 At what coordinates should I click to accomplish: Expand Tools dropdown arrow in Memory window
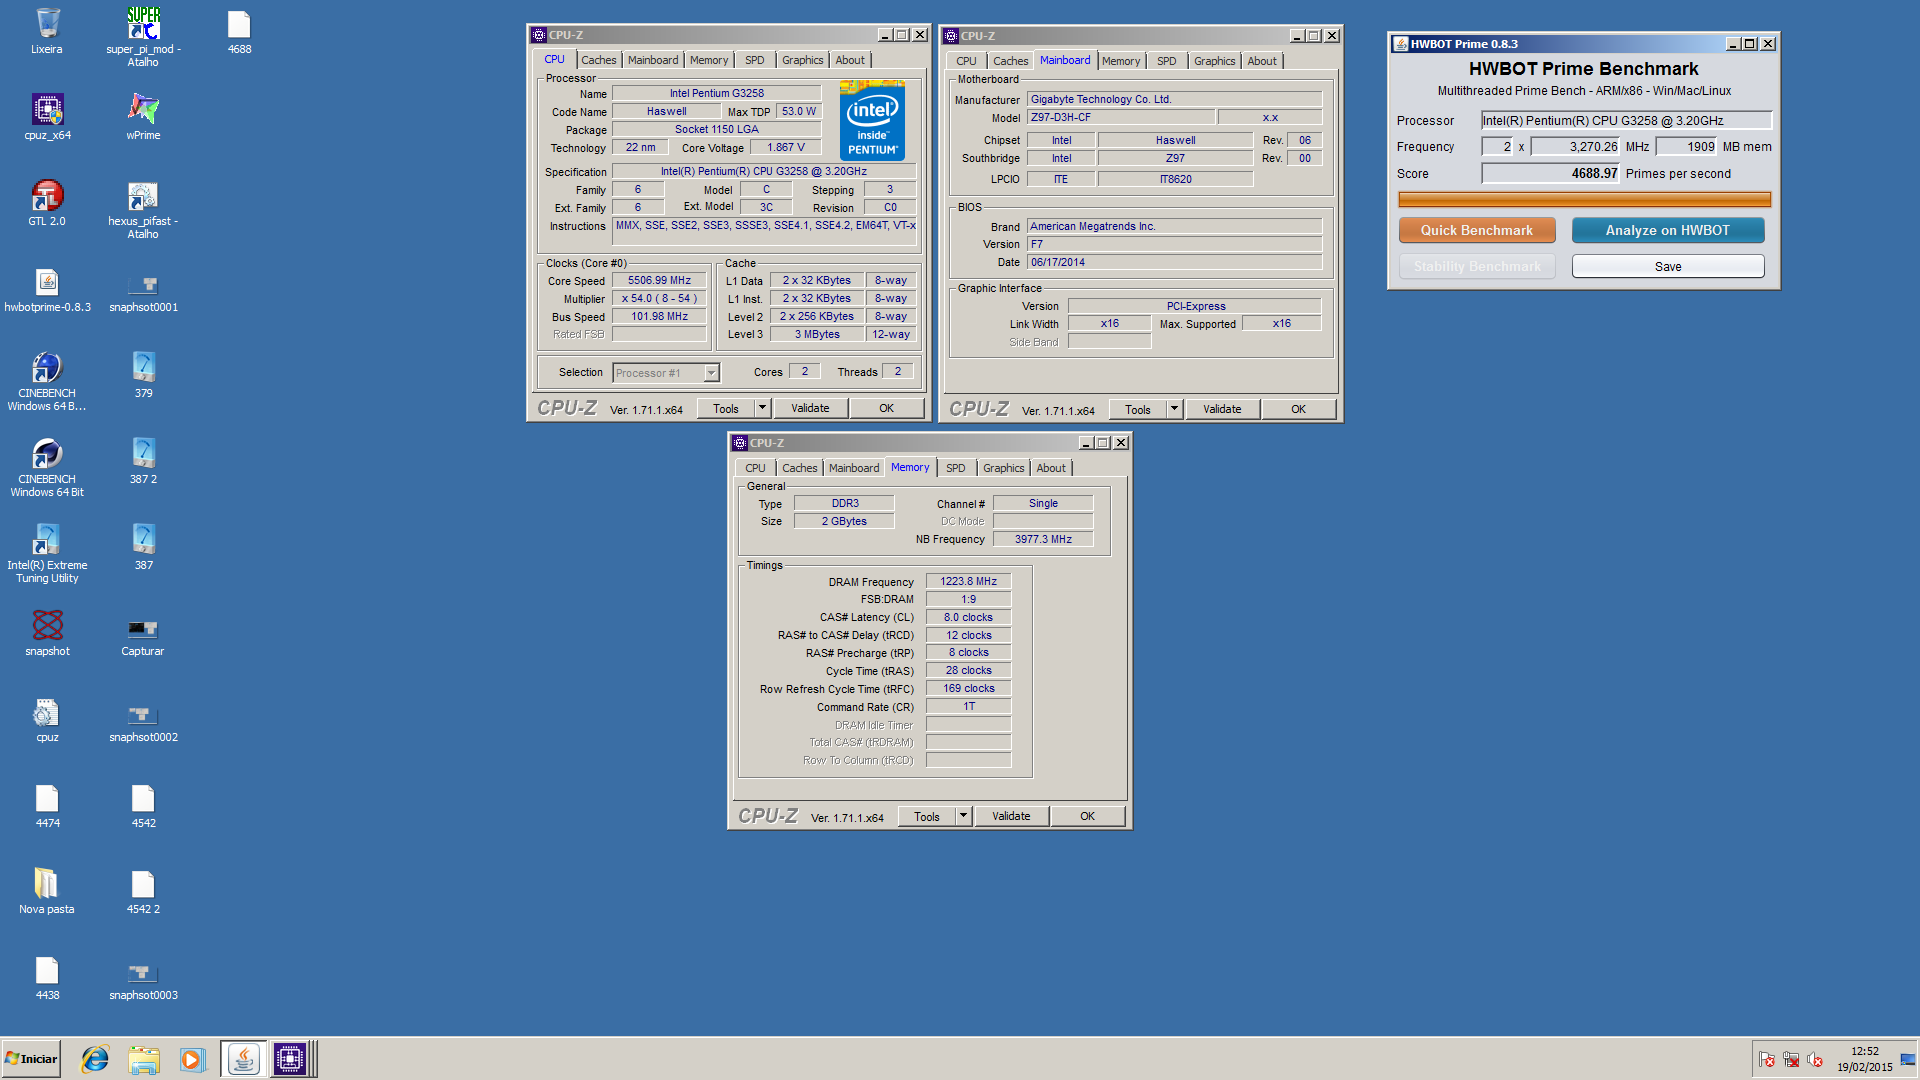[x=963, y=816]
